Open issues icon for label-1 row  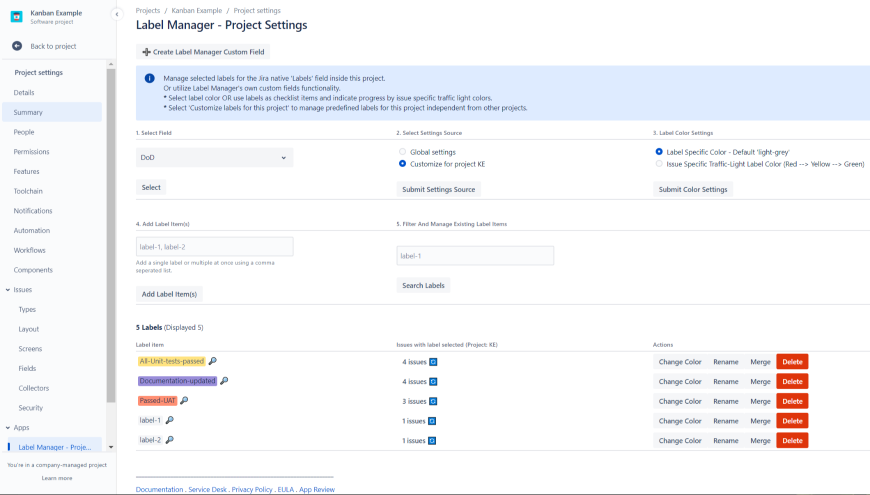[x=433, y=421]
